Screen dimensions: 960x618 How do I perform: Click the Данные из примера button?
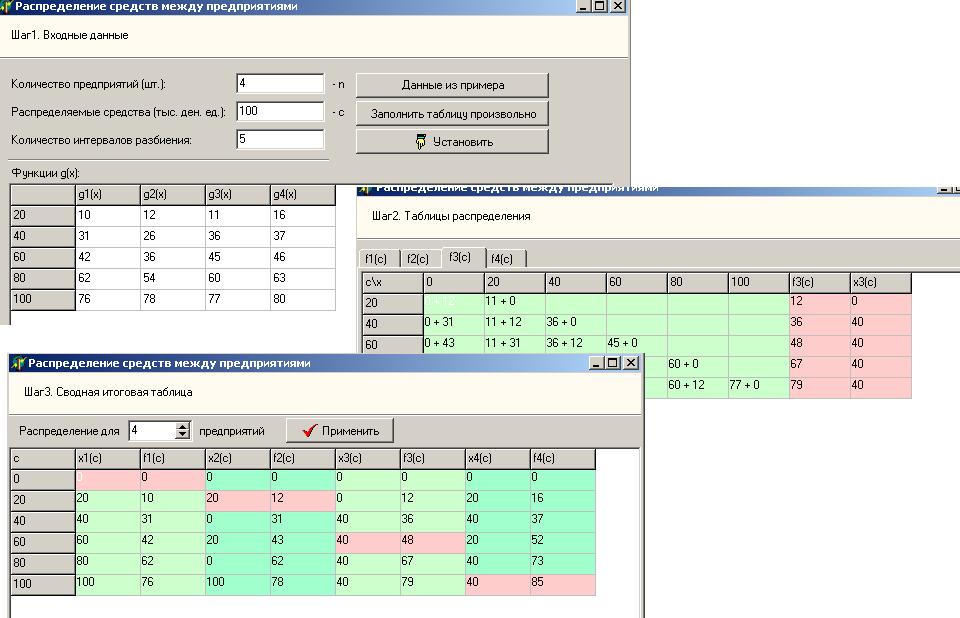pyautogui.click(x=452, y=85)
